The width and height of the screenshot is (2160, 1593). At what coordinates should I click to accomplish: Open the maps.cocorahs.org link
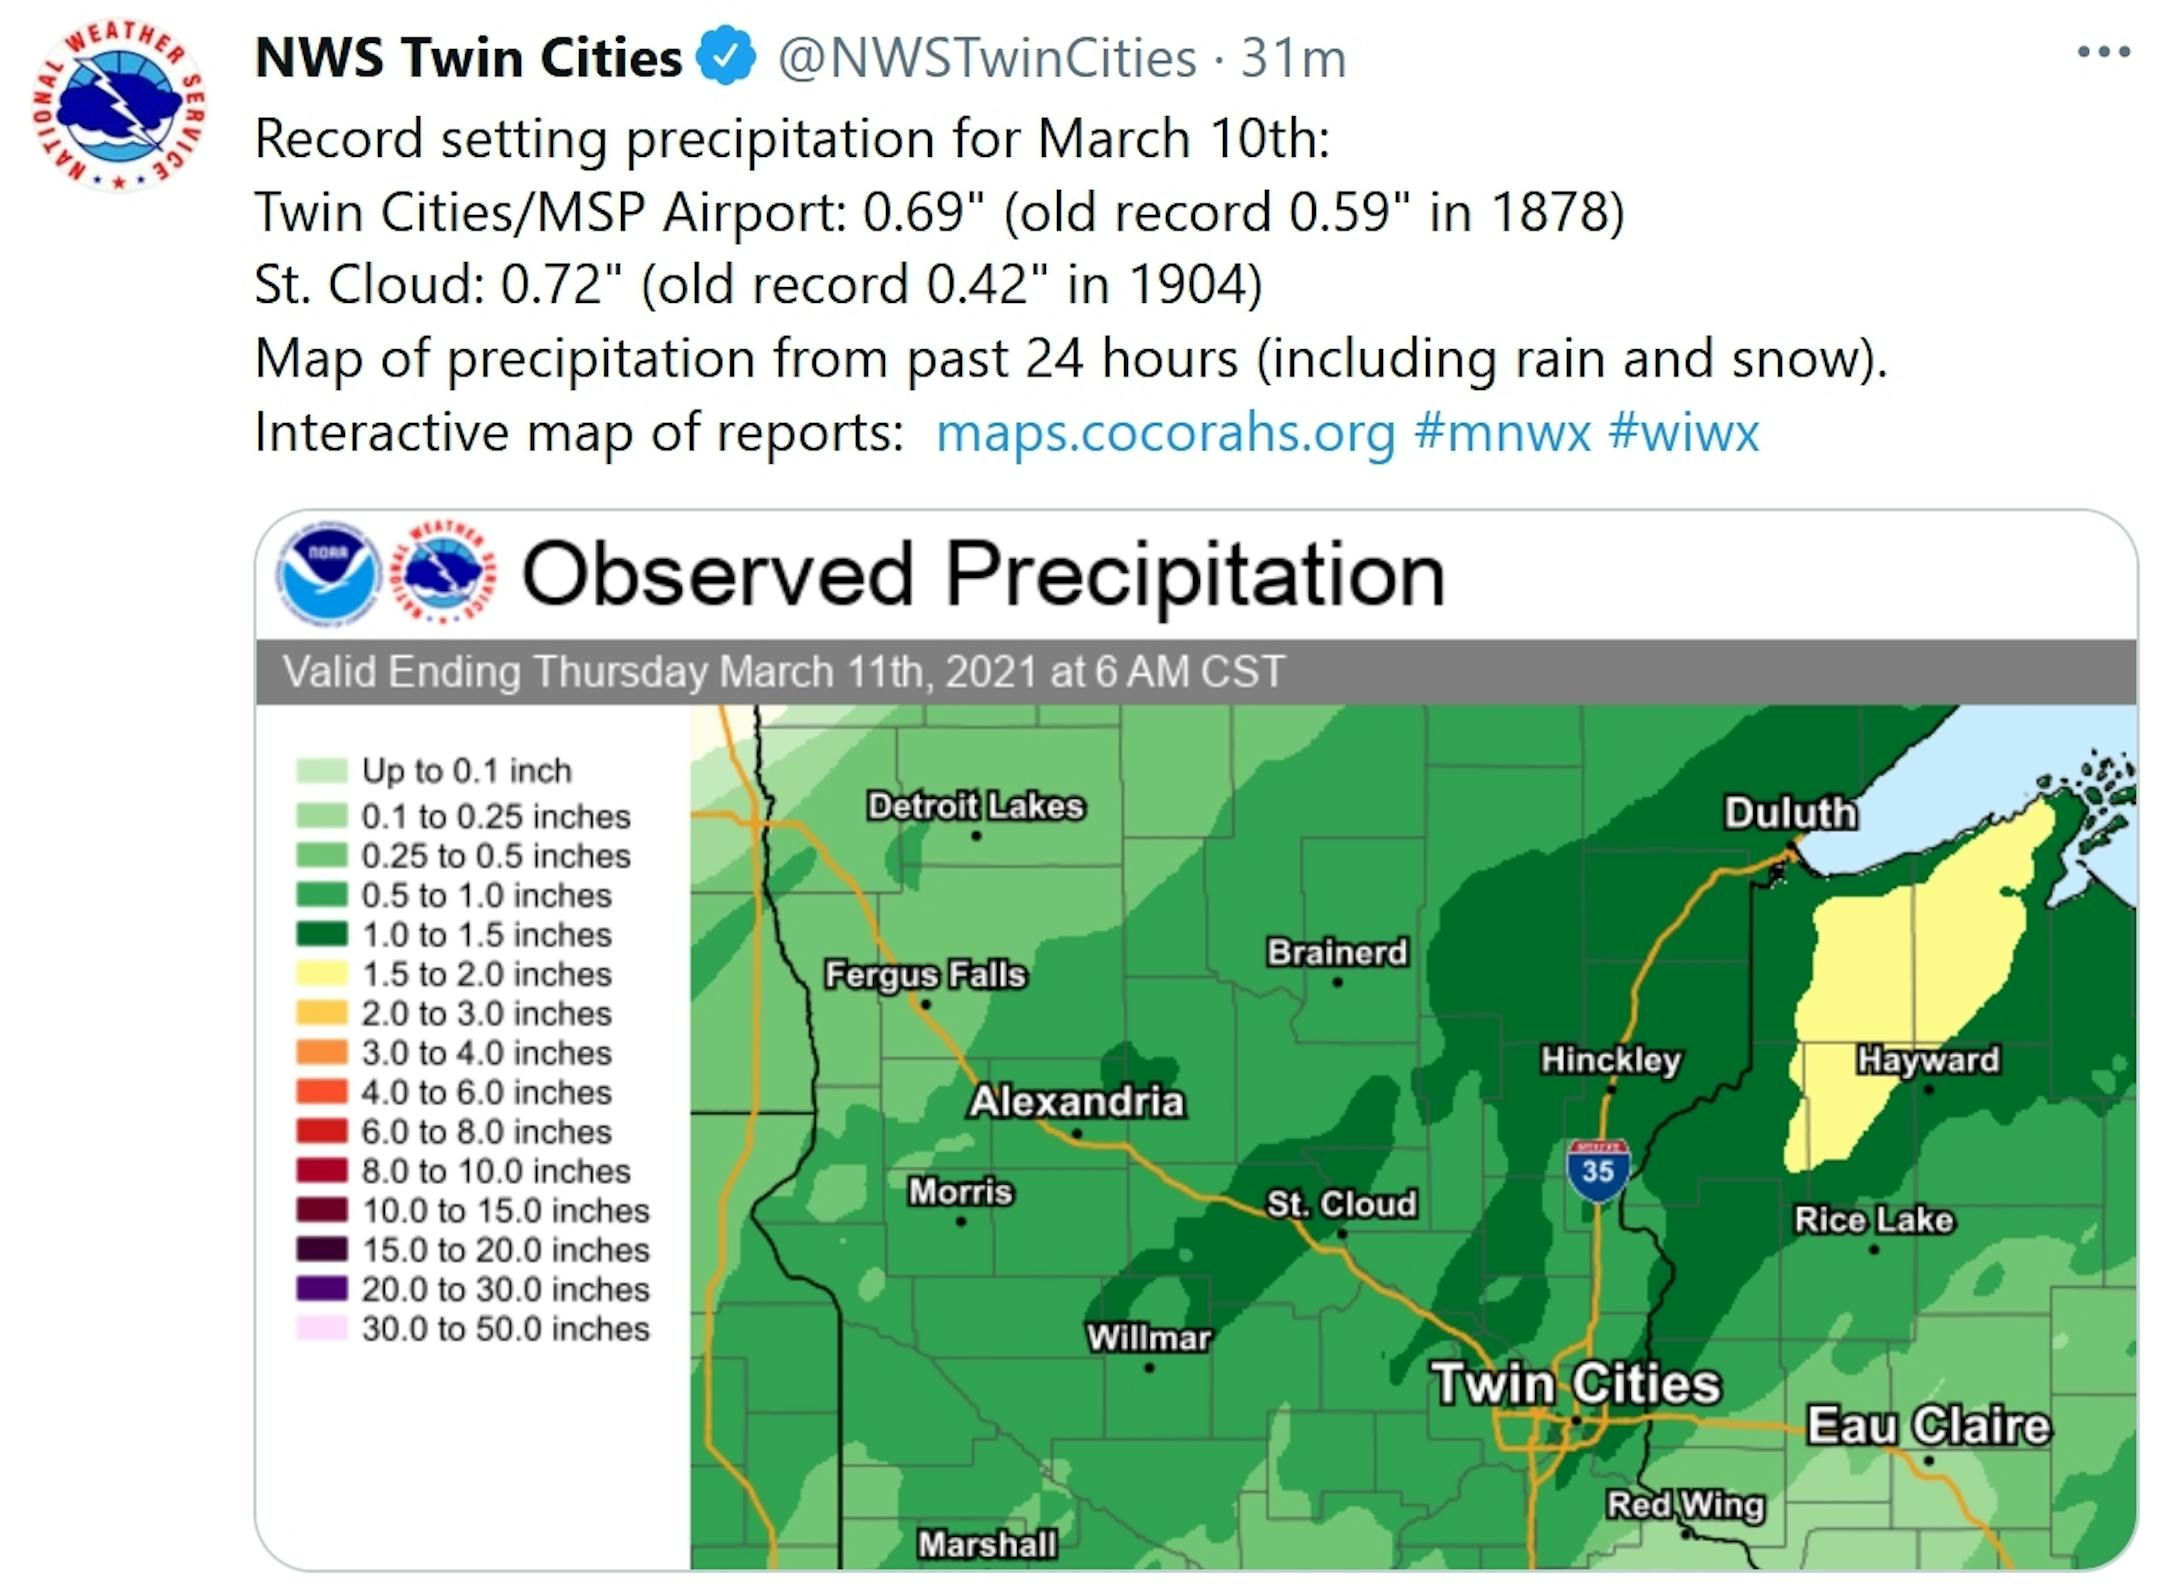pyautogui.click(x=1165, y=433)
